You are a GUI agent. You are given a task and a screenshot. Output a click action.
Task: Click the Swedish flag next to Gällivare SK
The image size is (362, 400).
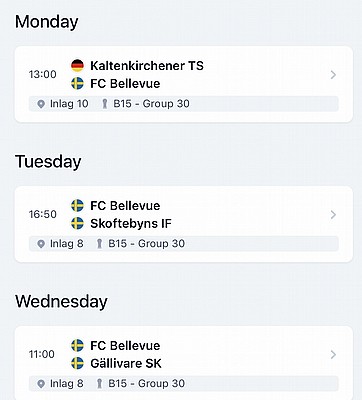pos(77,363)
